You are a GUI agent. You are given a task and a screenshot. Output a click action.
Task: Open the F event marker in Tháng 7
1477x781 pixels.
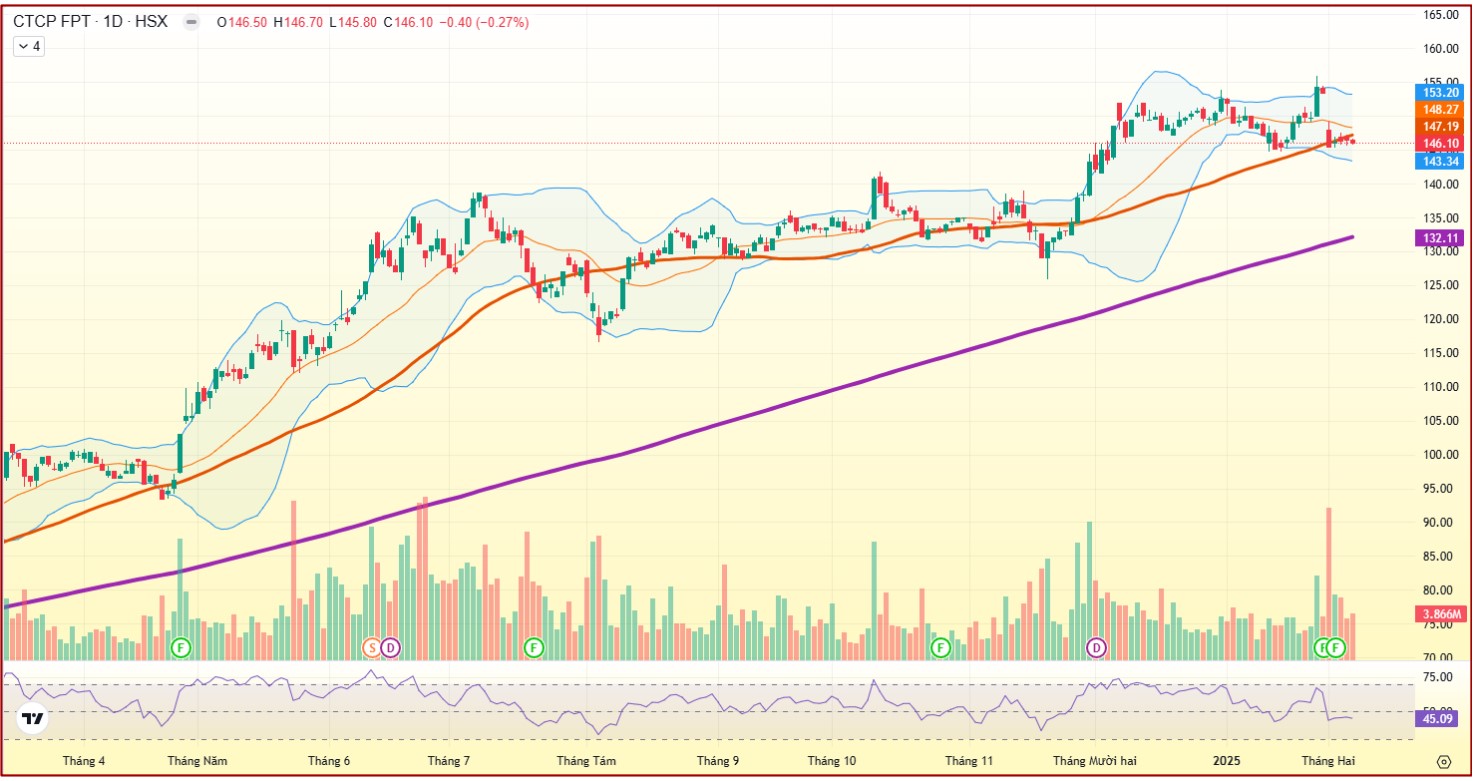click(534, 648)
